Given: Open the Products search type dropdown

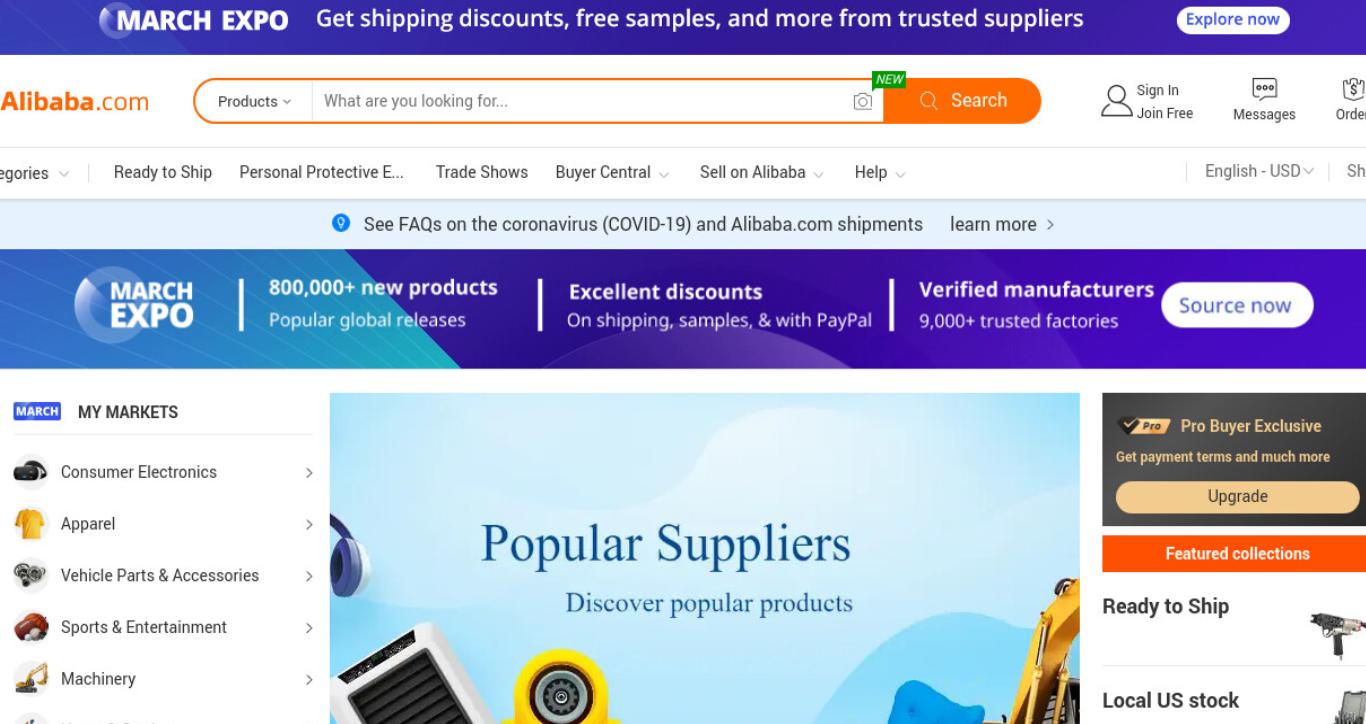Looking at the screenshot, I should click(254, 101).
